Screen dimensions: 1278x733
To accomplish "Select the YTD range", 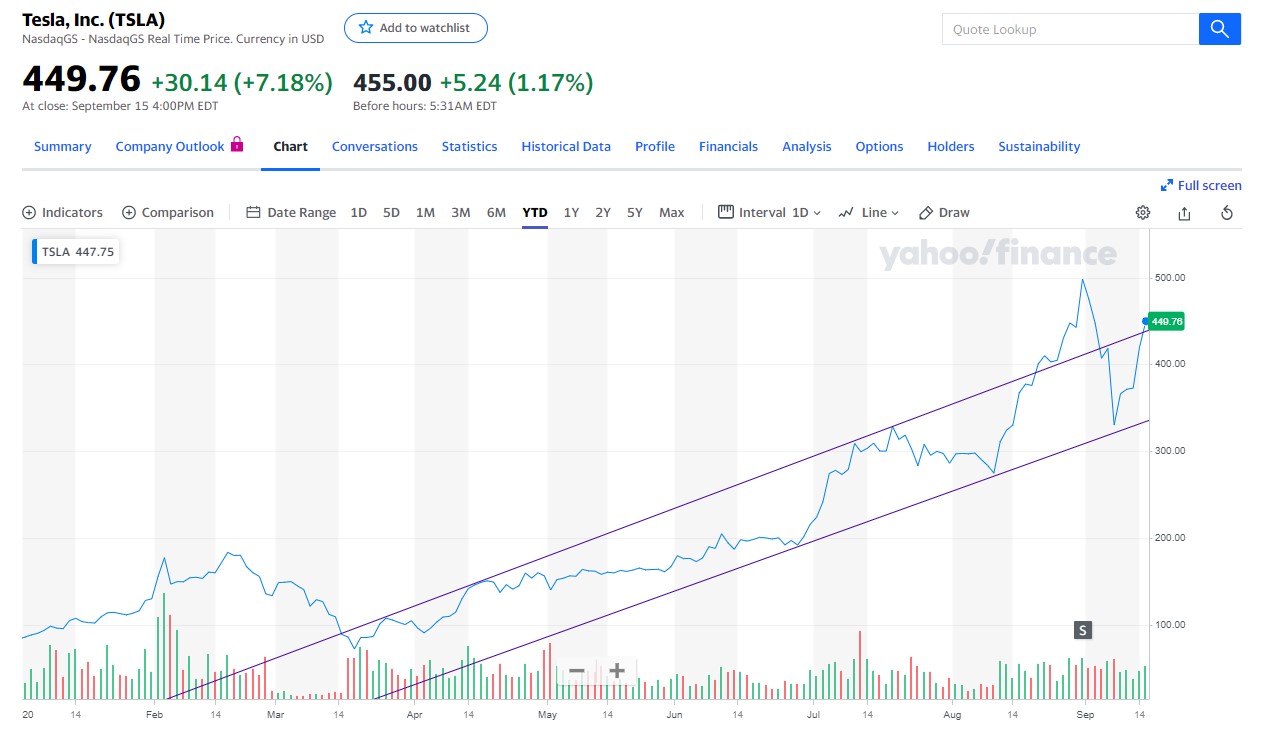I will 535,213.
